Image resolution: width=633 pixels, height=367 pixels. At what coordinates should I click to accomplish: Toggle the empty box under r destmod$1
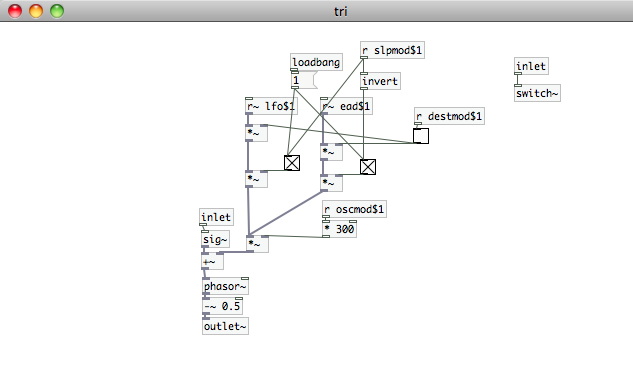tap(421, 136)
